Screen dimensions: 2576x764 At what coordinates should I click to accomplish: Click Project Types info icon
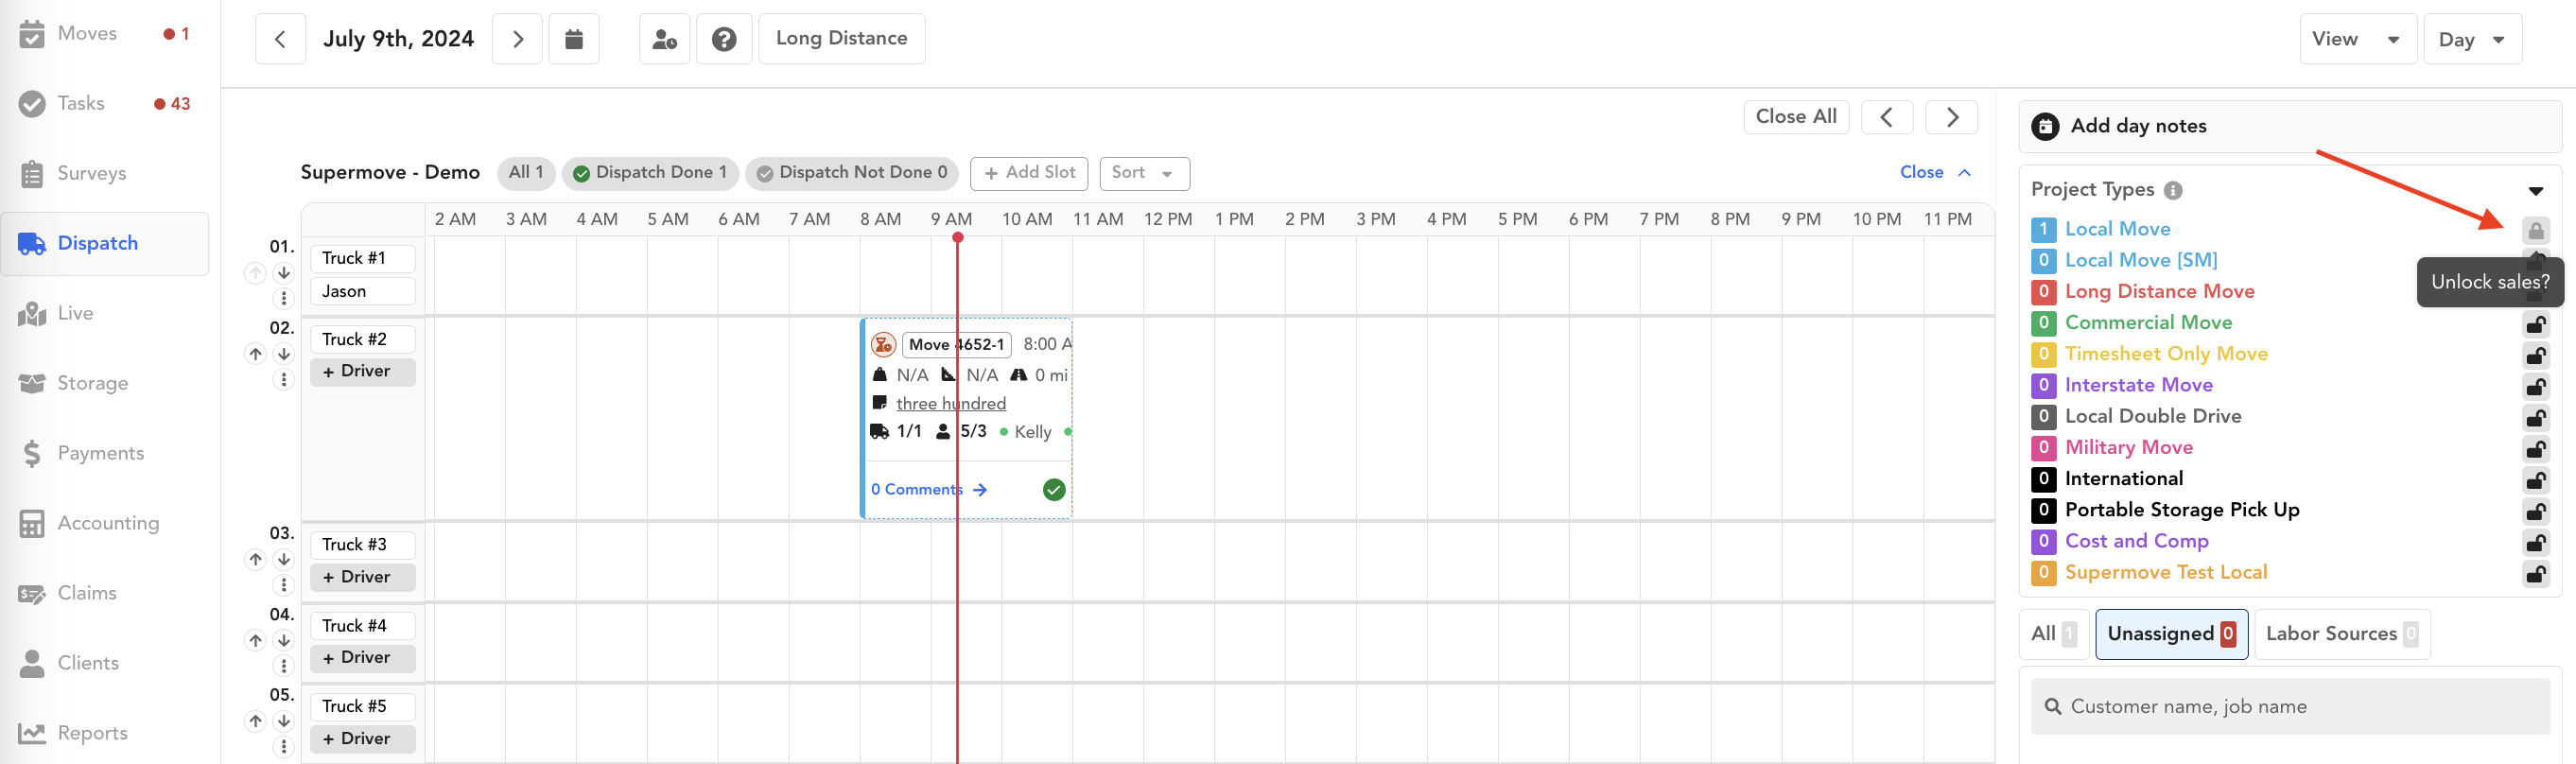coord(2173,190)
